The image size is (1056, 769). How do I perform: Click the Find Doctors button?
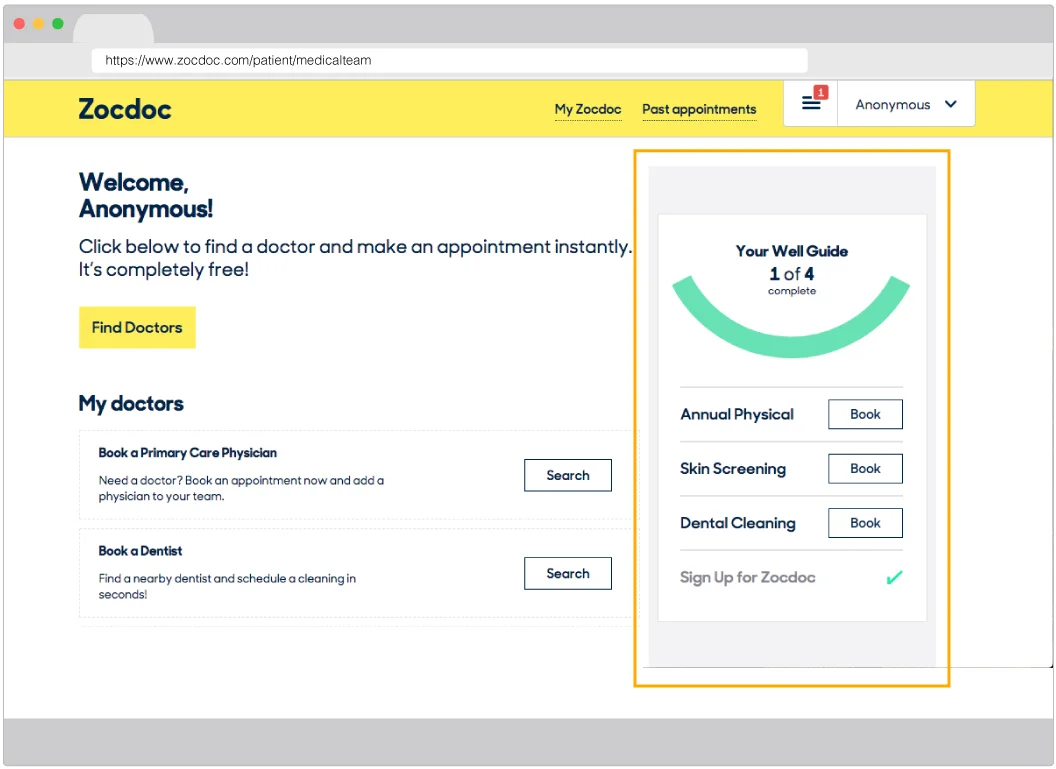coord(137,327)
